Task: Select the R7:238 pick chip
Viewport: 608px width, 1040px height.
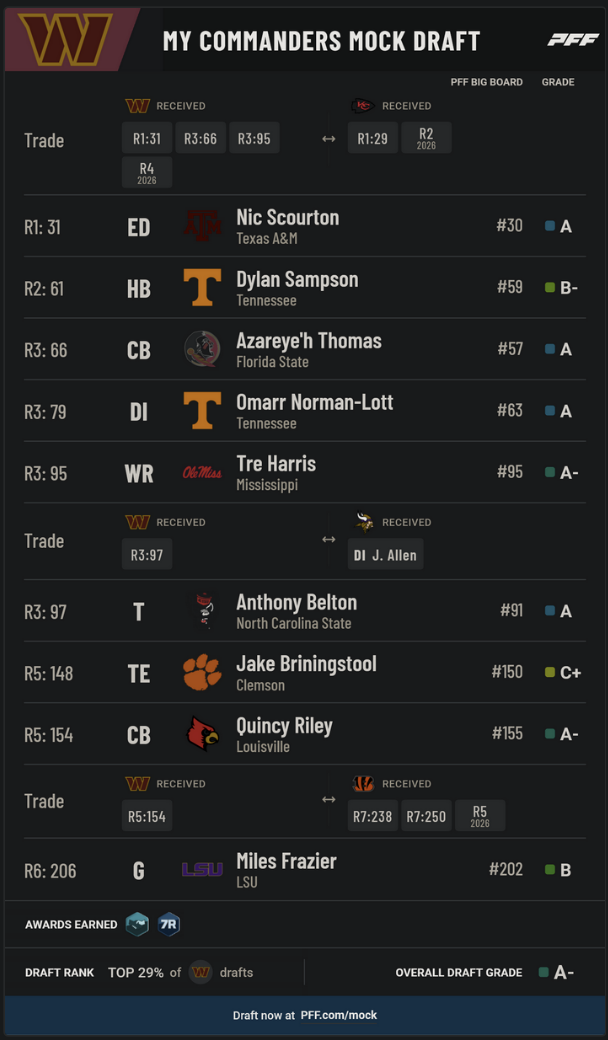Action: click(x=373, y=816)
